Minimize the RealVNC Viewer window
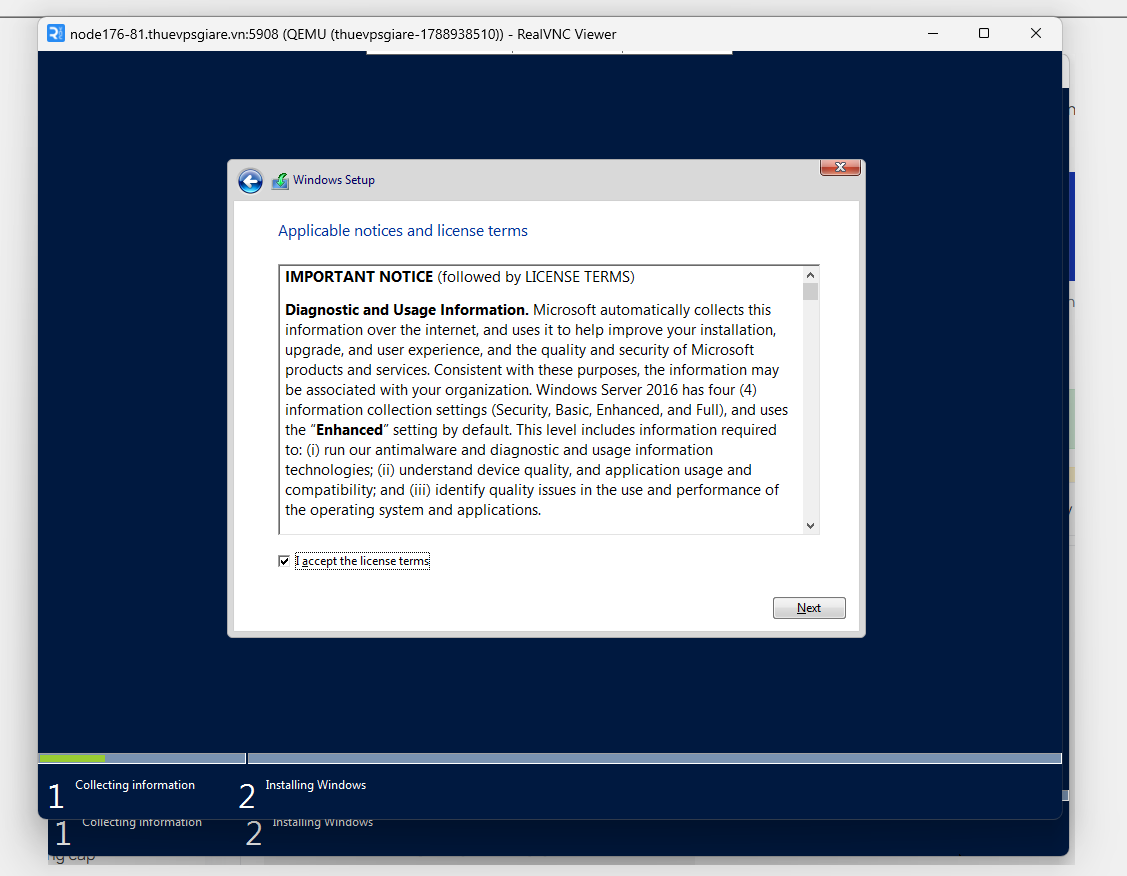1127x876 pixels. [933, 34]
